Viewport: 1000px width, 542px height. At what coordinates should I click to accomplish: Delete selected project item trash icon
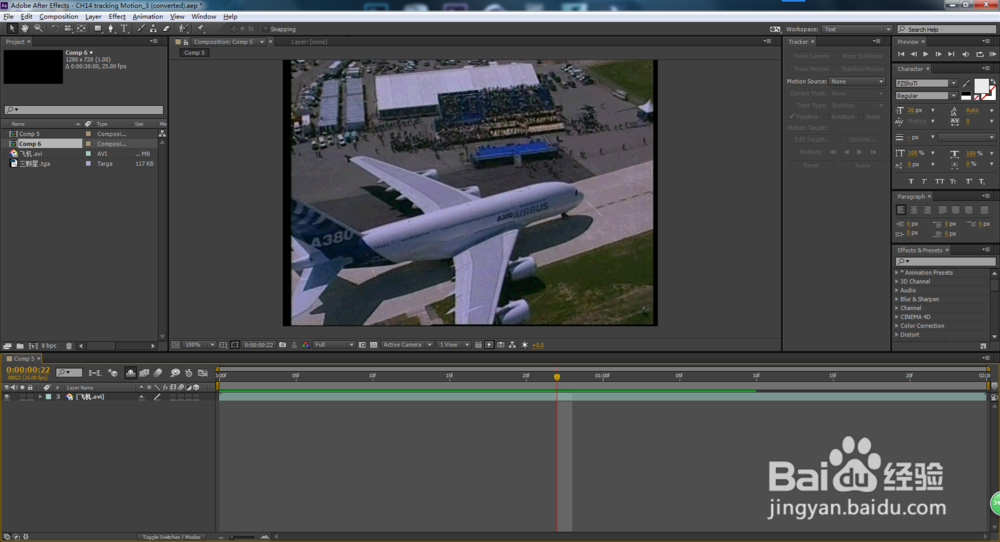(69, 346)
